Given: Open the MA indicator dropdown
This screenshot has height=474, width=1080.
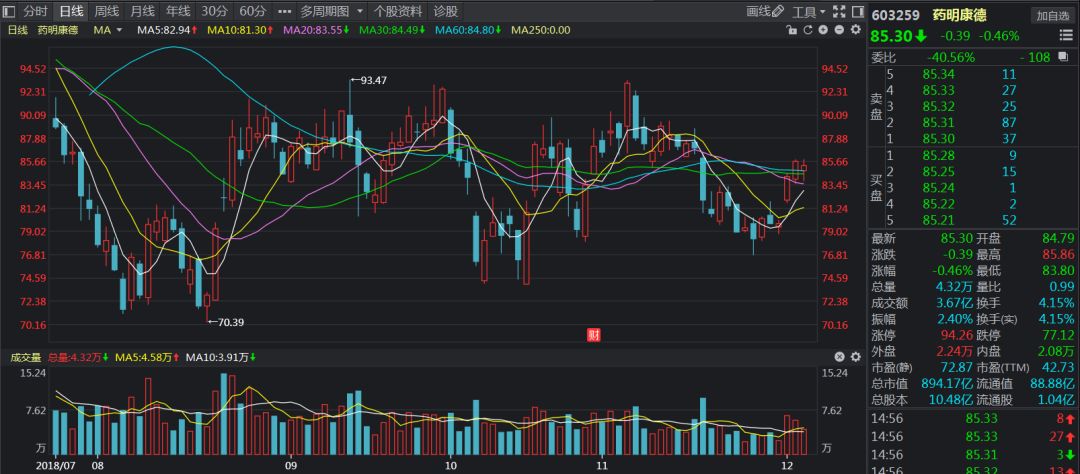Looking at the screenshot, I should click(x=107, y=30).
